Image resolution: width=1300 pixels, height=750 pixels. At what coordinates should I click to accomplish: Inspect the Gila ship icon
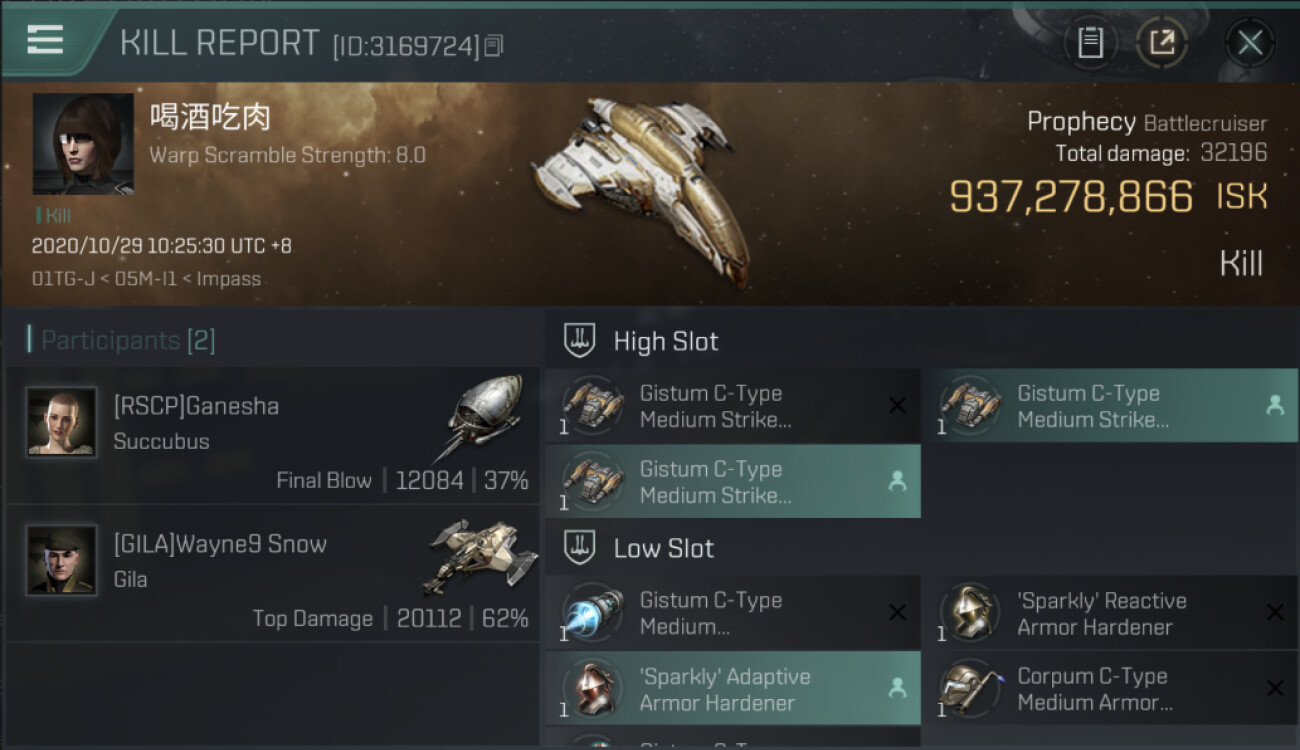pos(479,554)
